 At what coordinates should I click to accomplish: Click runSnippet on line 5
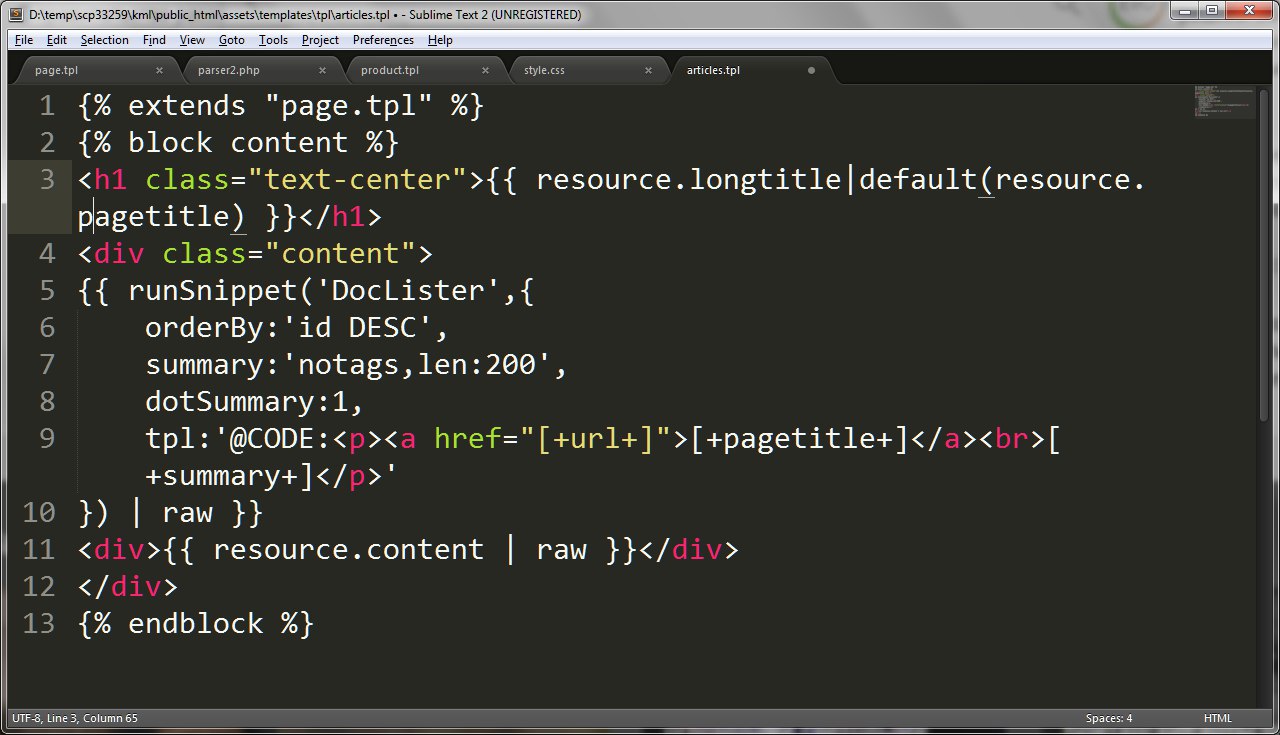[212, 291]
